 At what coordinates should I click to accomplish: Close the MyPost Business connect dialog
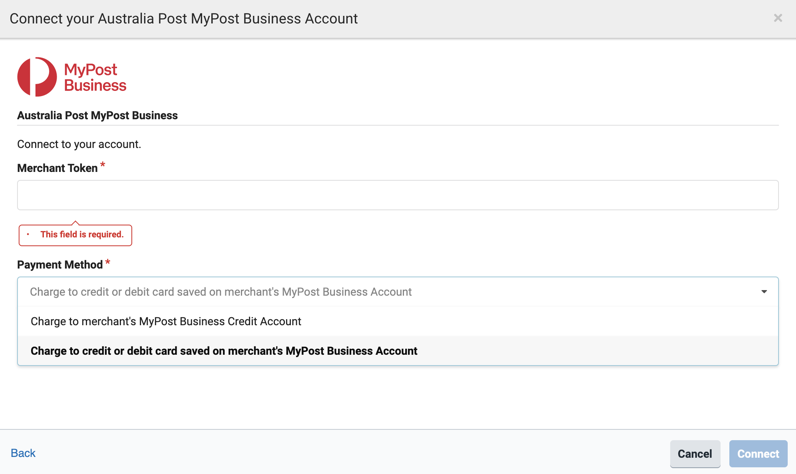(777, 18)
